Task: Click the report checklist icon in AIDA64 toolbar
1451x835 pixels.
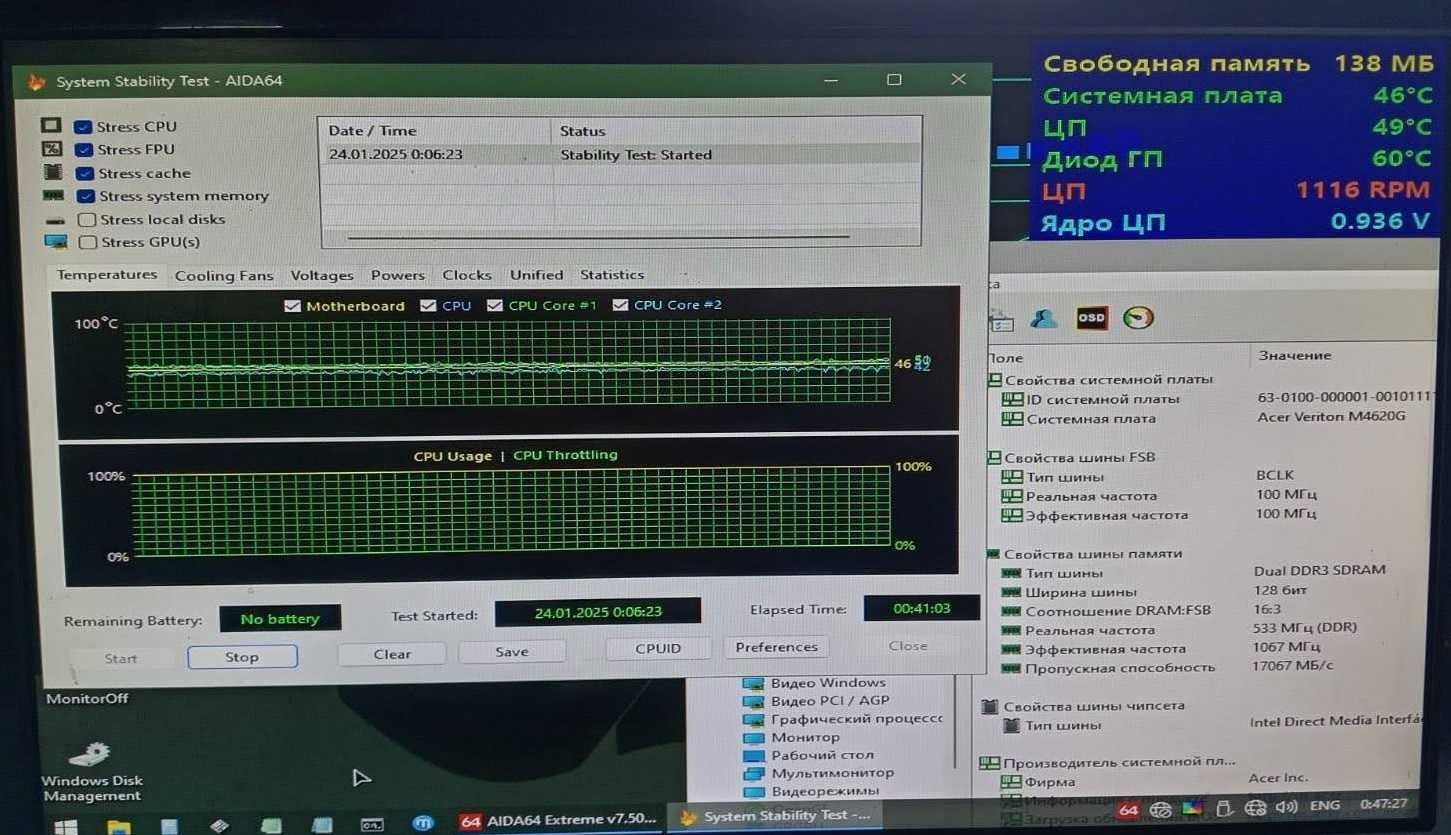Action: point(1001,320)
